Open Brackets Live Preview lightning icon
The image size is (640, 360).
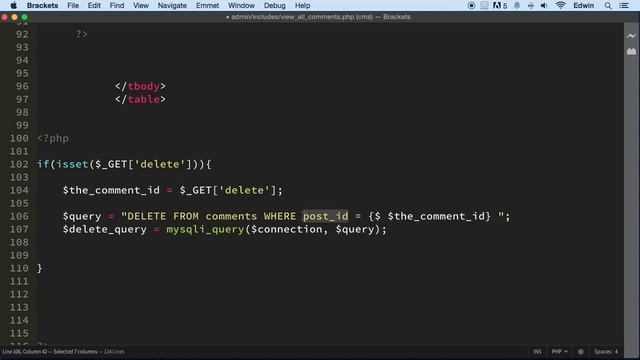tap(631, 36)
